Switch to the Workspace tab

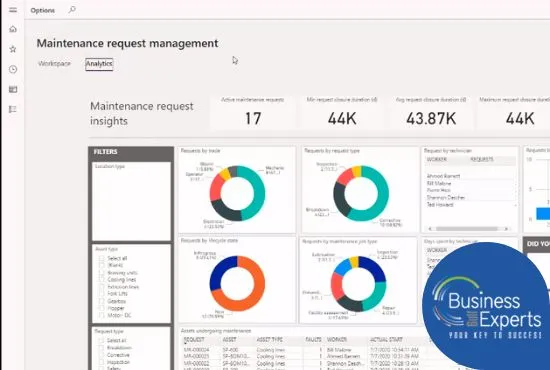click(54, 63)
